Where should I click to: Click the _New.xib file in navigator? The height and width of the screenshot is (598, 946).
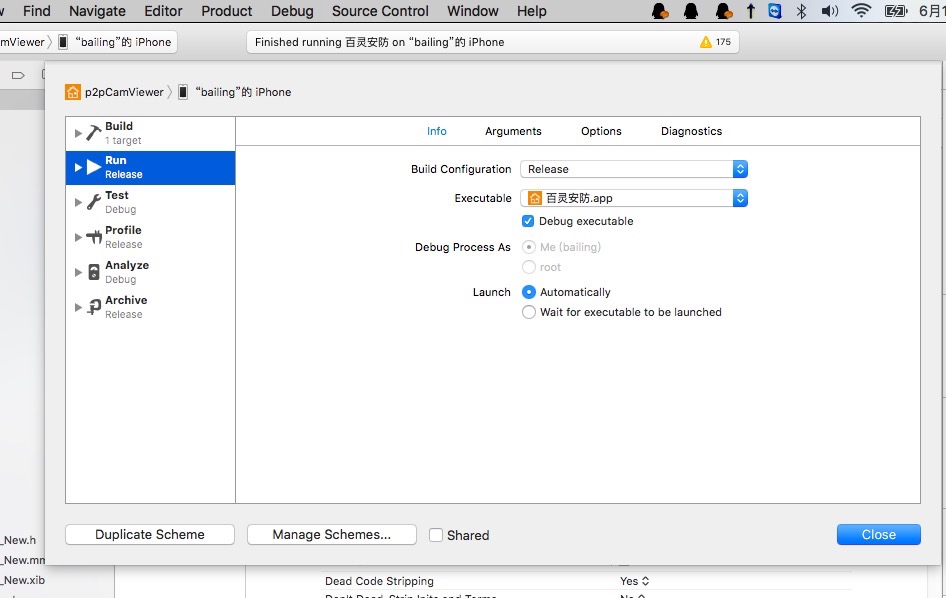coord(23,580)
